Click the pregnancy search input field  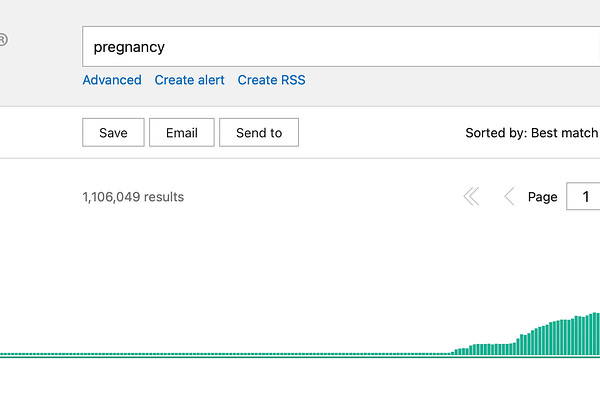coord(341,47)
